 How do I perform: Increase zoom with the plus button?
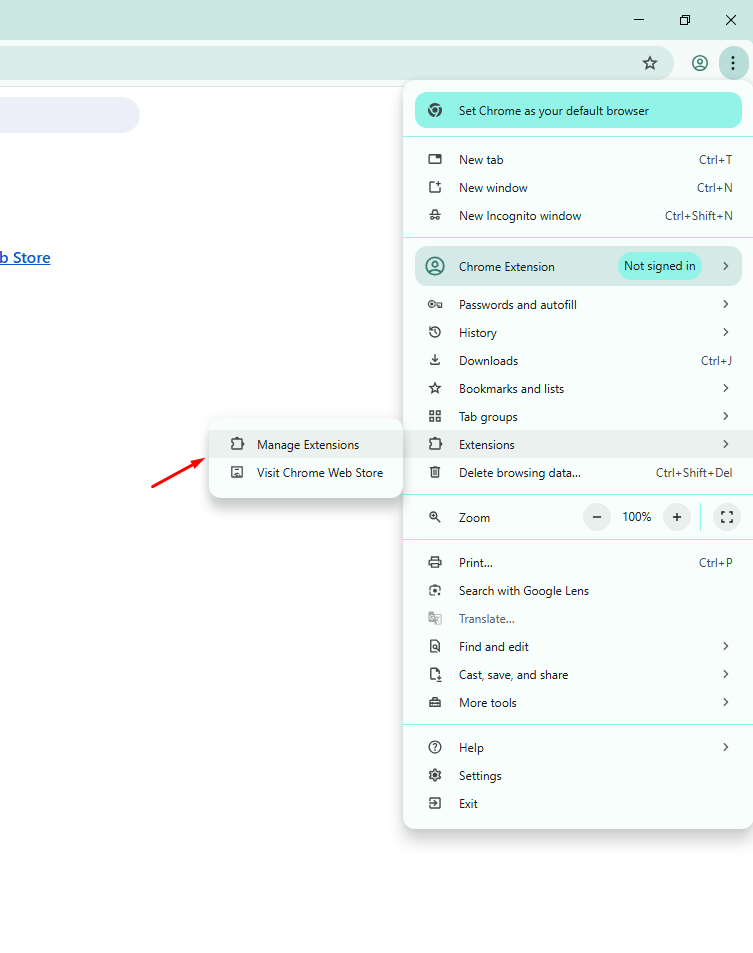click(x=676, y=517)
